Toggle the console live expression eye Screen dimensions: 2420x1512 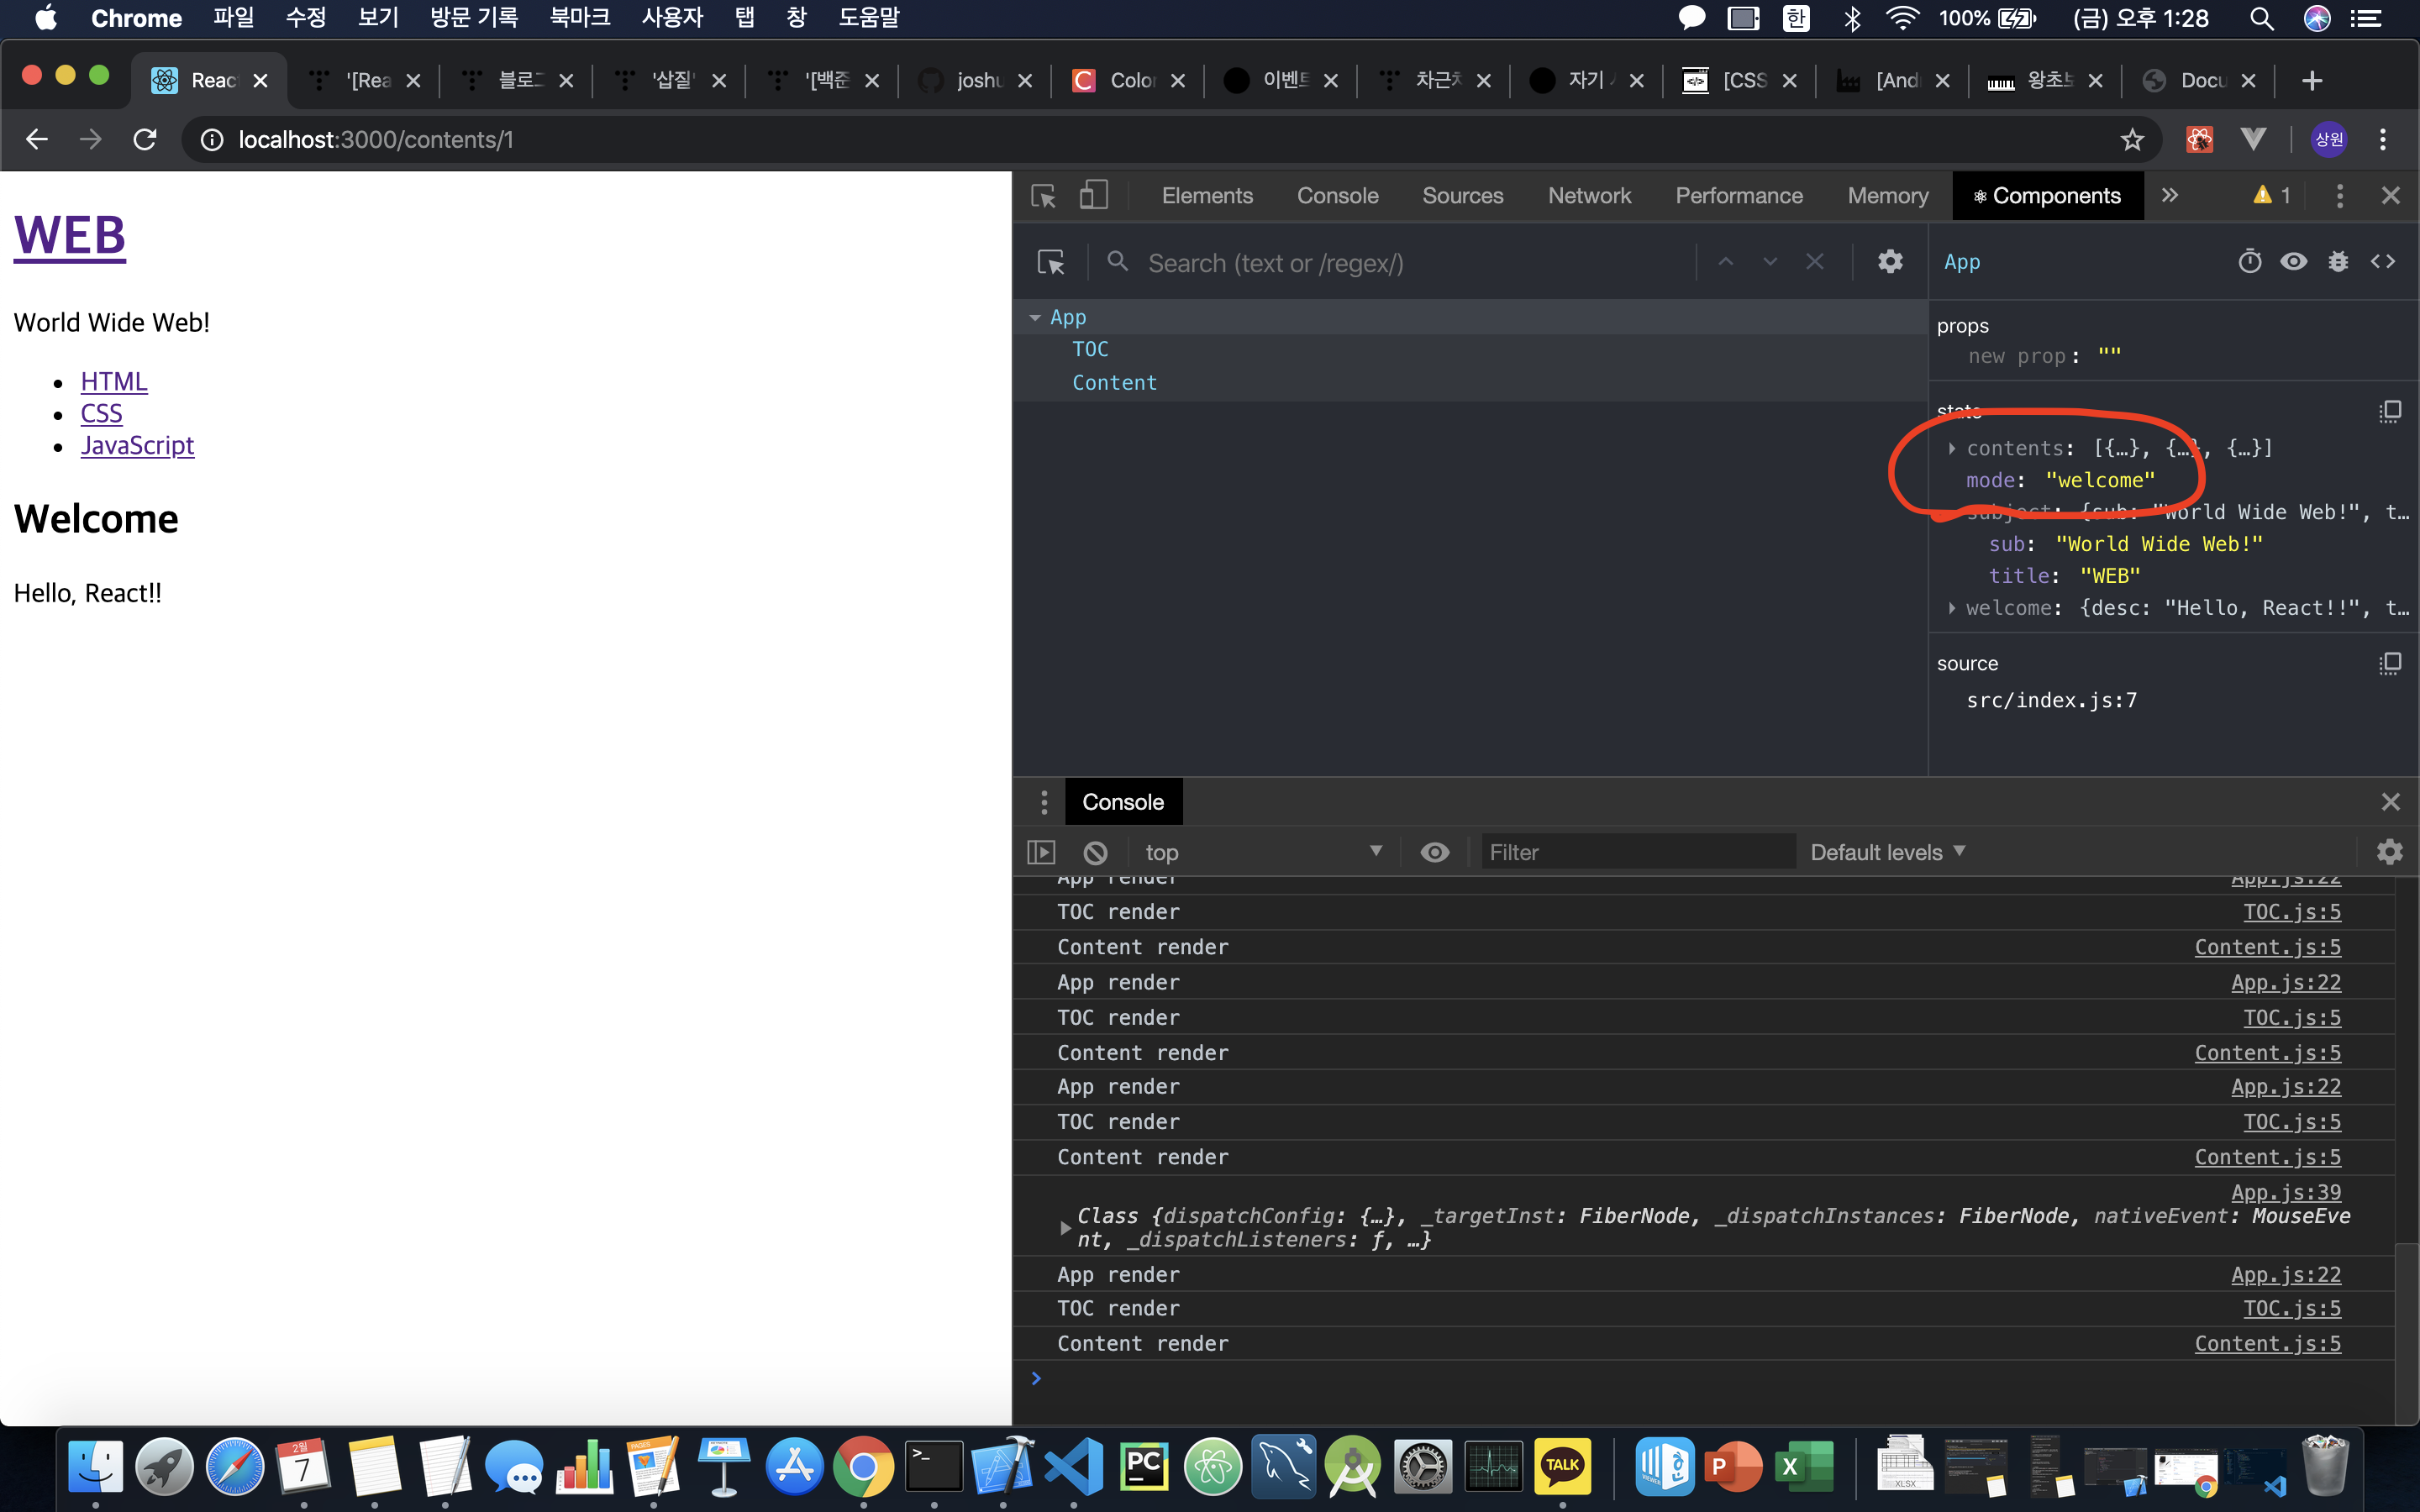pyautogui.click(x=1434, y=852)
